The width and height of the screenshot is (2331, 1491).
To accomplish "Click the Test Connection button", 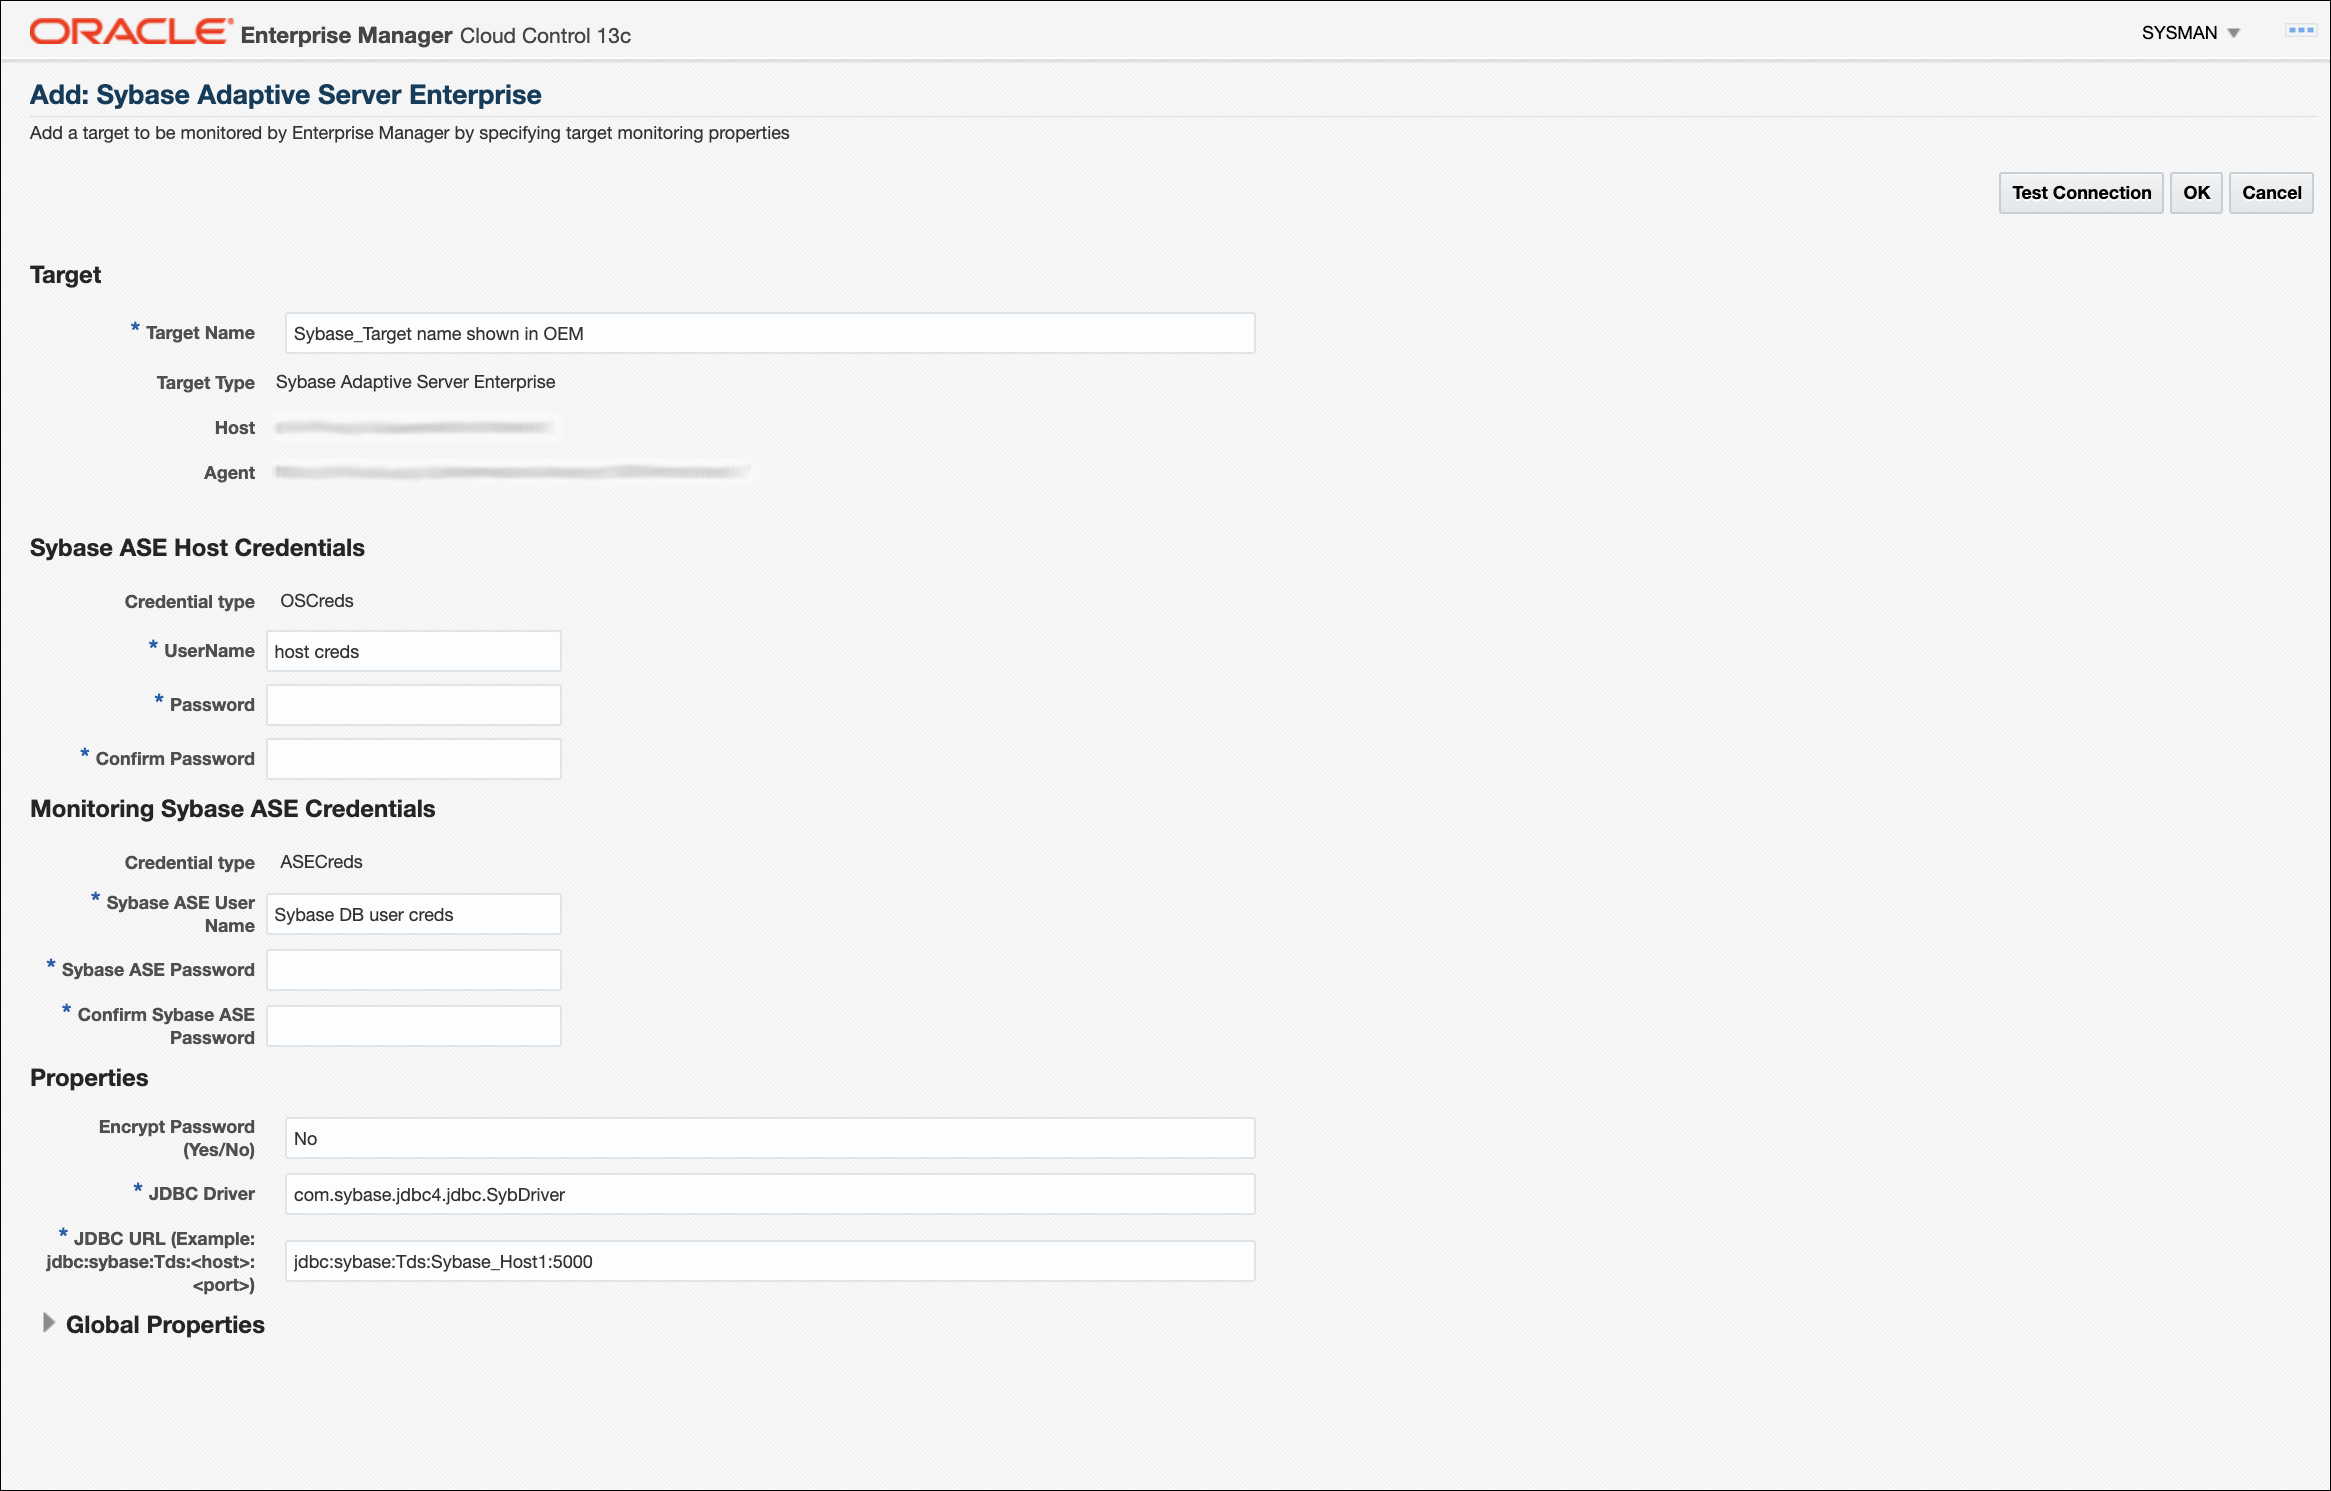I will click(2080, 193).
